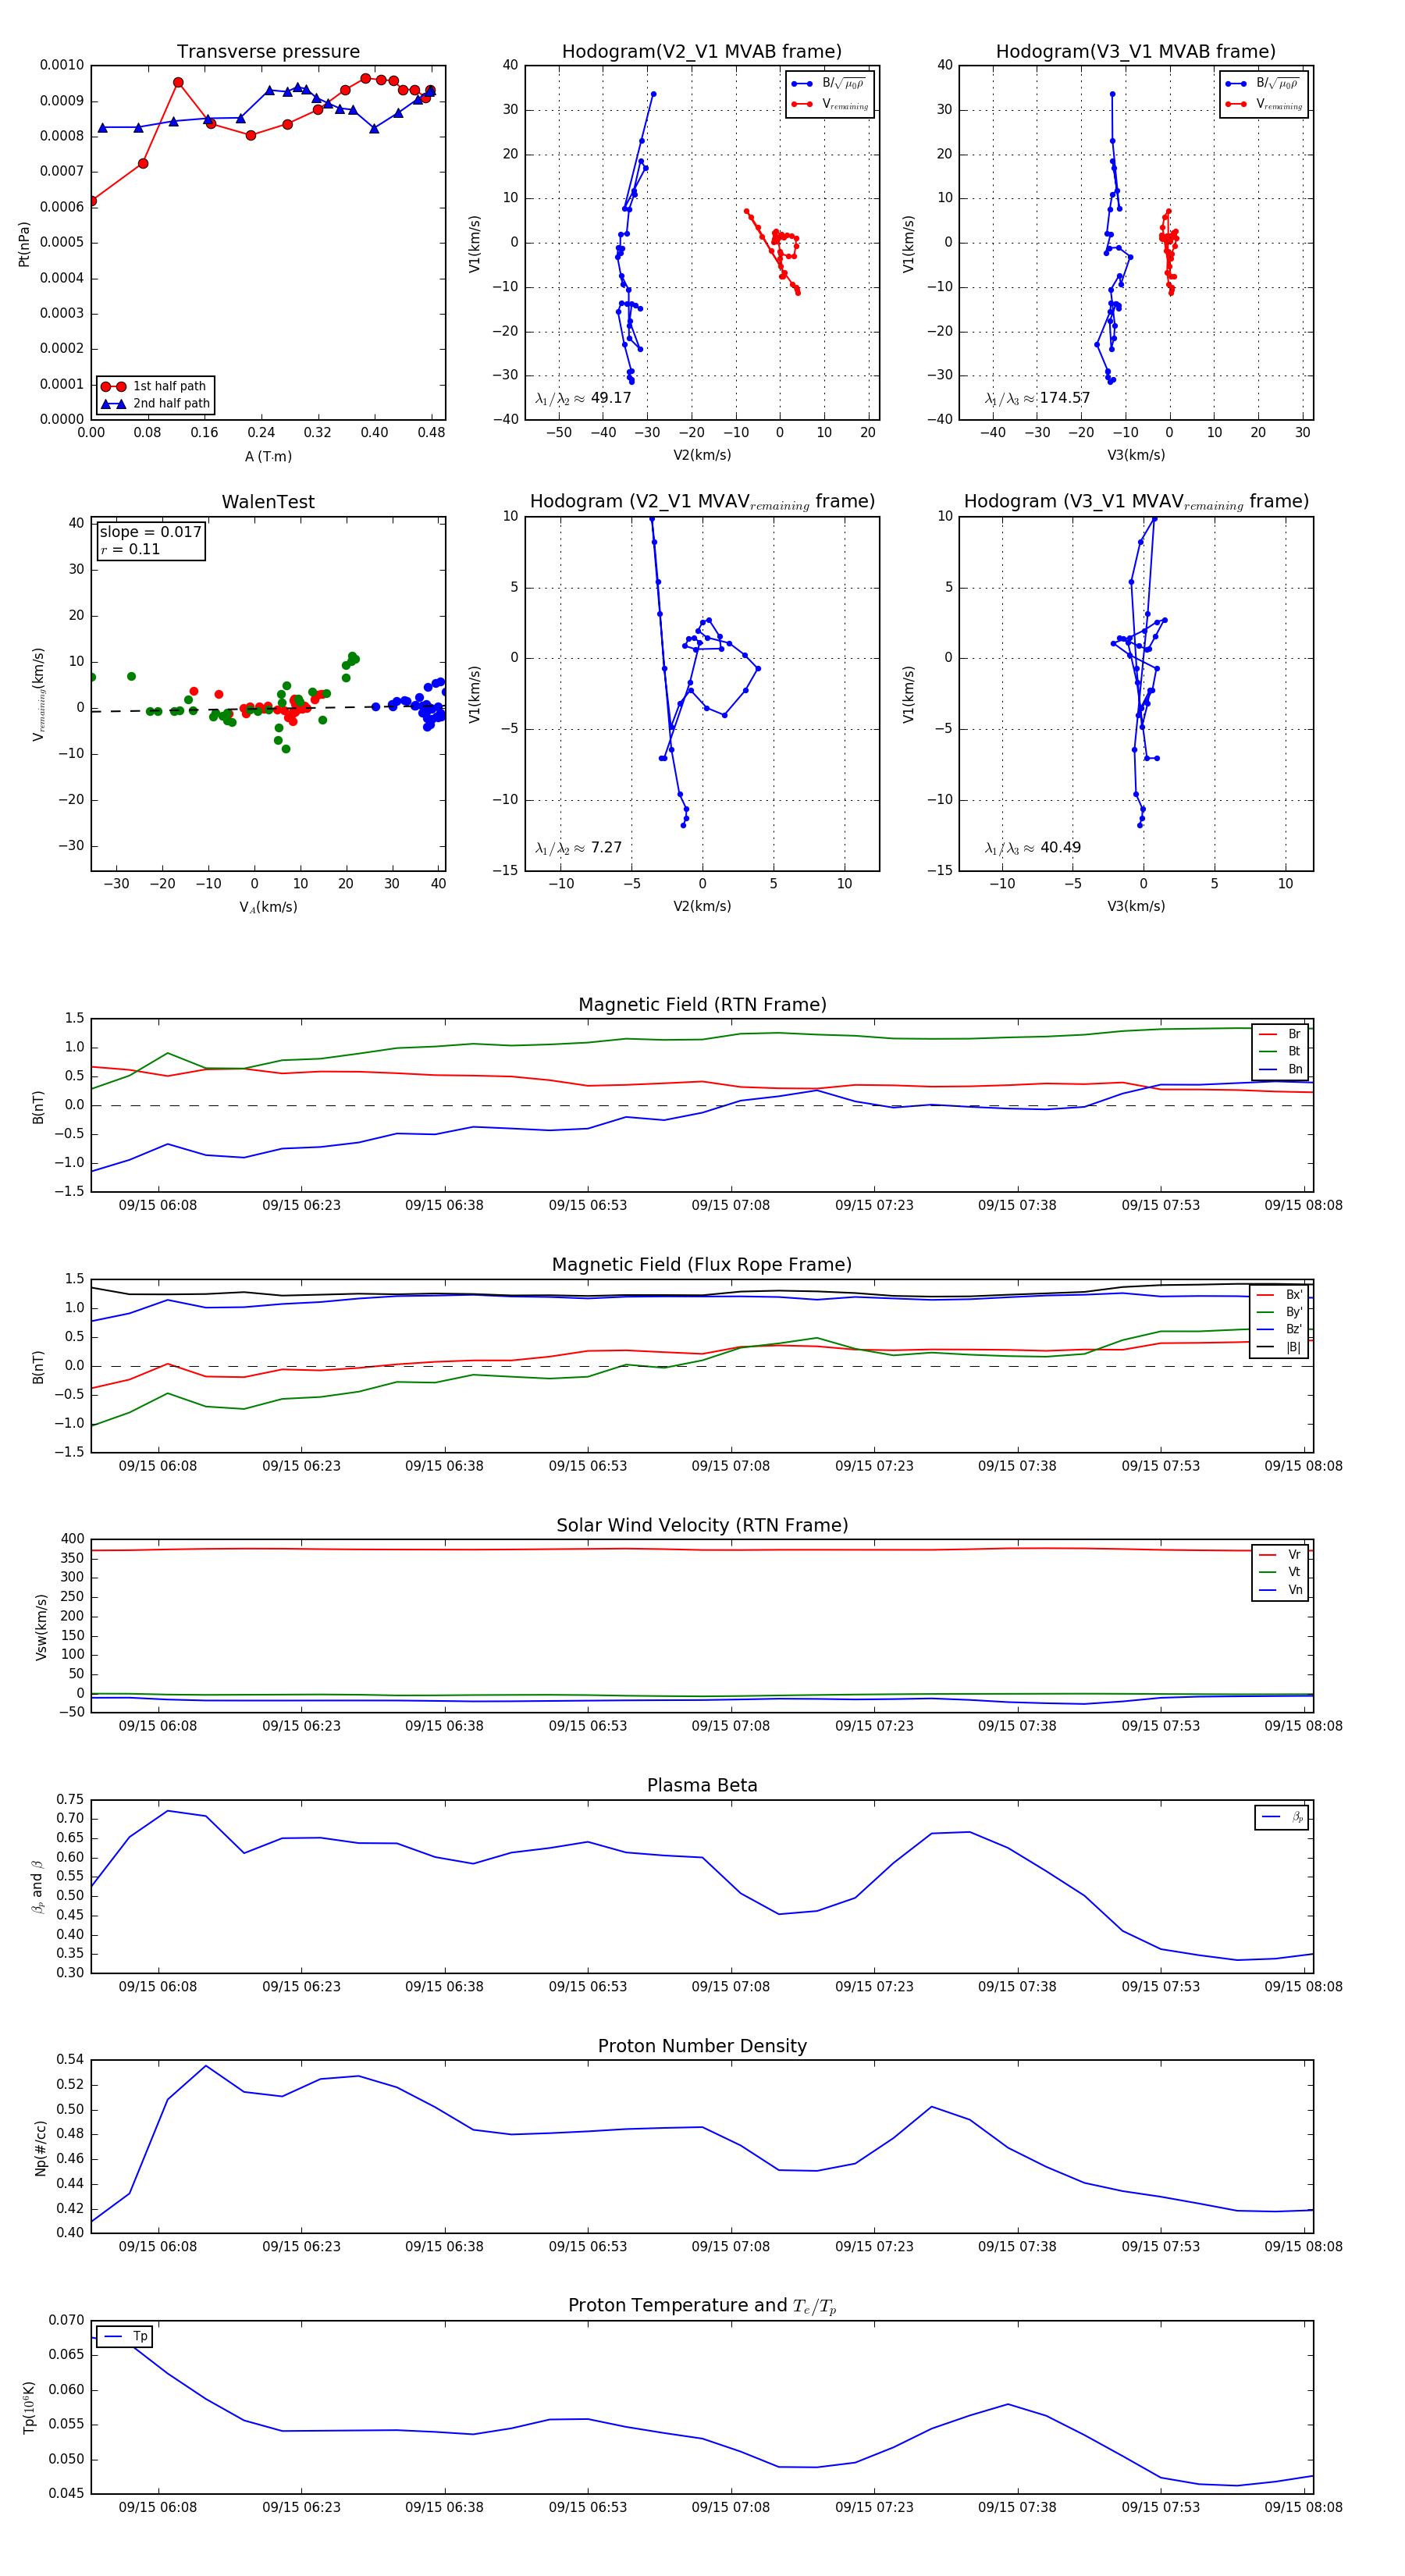Image resolution: width=1405 pixels, height=2576 pixels.
Task: Click the 'Proton Temperature and Te/Tp' title
Action: pos(702,2306)
